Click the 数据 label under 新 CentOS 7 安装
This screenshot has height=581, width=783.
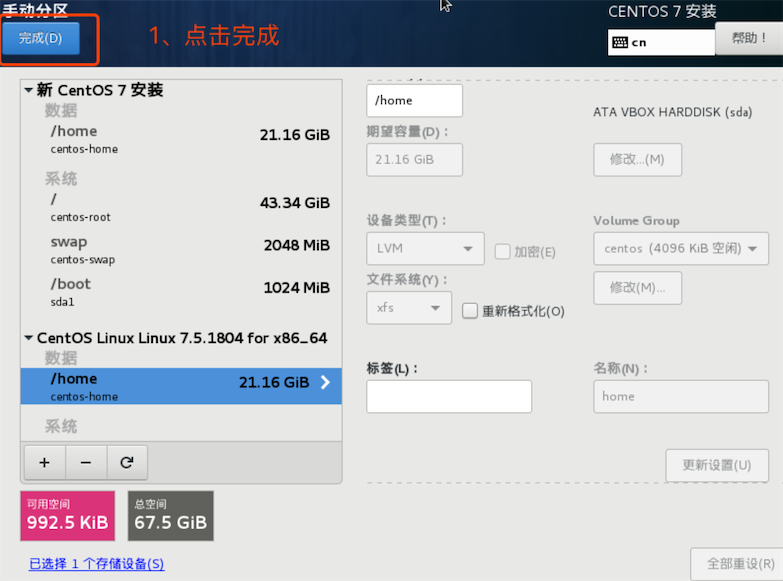(x=61, y=110)
